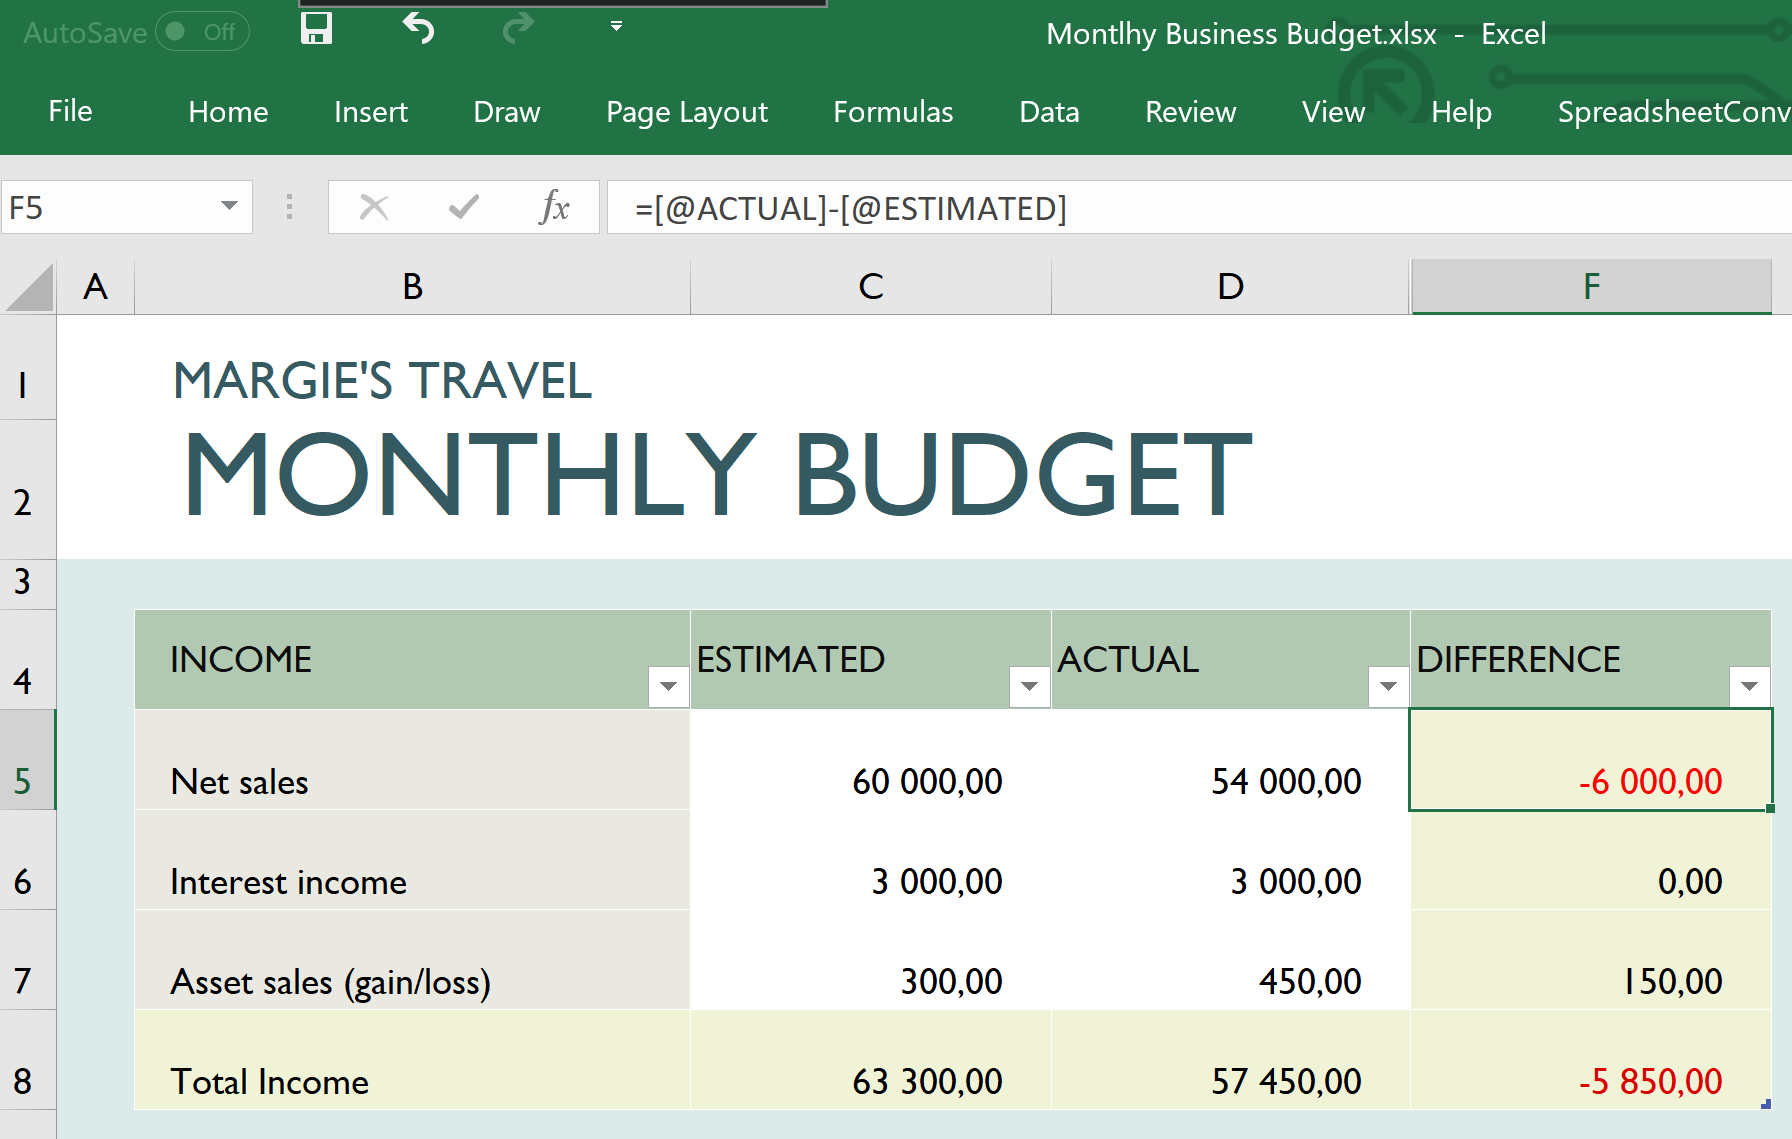This screenshot has height=1139, width=1792.
Task: Click the Name Box showing F5
Action: tap(108, 207)
